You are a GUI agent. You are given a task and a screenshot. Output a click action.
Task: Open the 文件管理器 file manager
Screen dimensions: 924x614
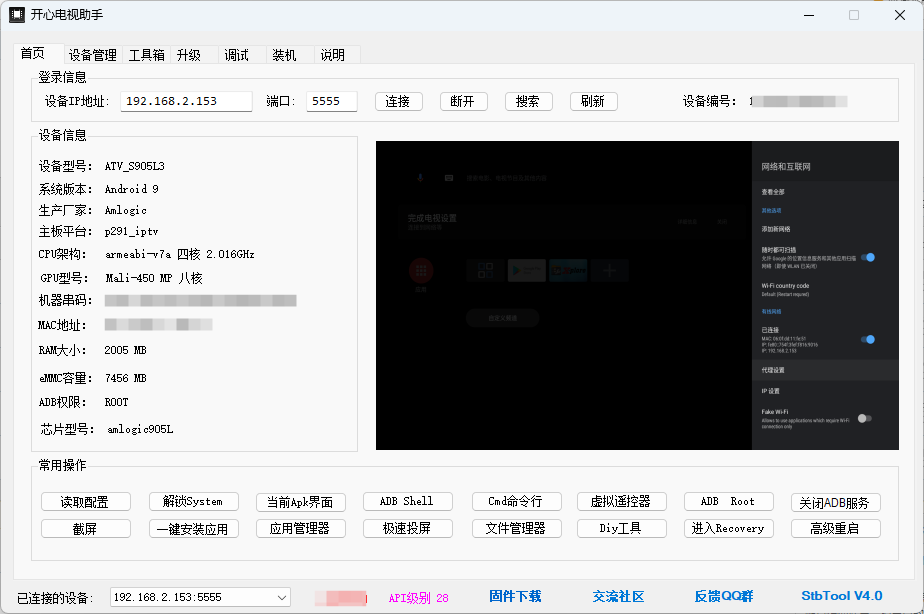pyautogui.click(x=516, y=527)
